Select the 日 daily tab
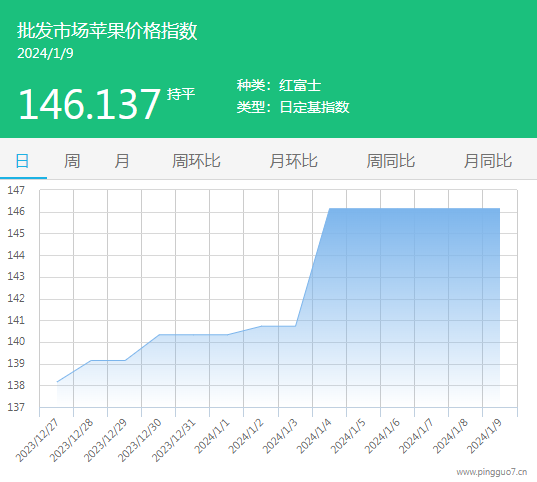Screen dimensions: 537x482 23,161
